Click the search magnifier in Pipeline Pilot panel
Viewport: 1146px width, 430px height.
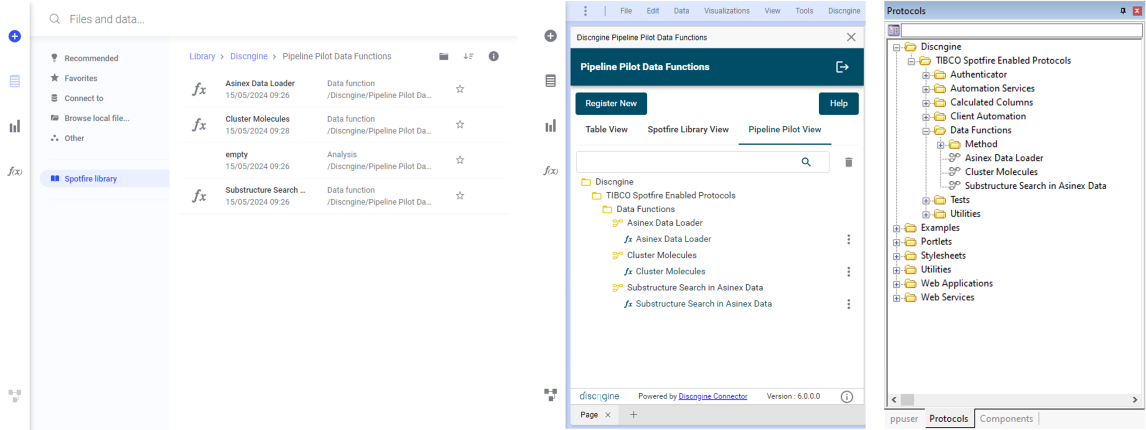[x=806, y=162]
